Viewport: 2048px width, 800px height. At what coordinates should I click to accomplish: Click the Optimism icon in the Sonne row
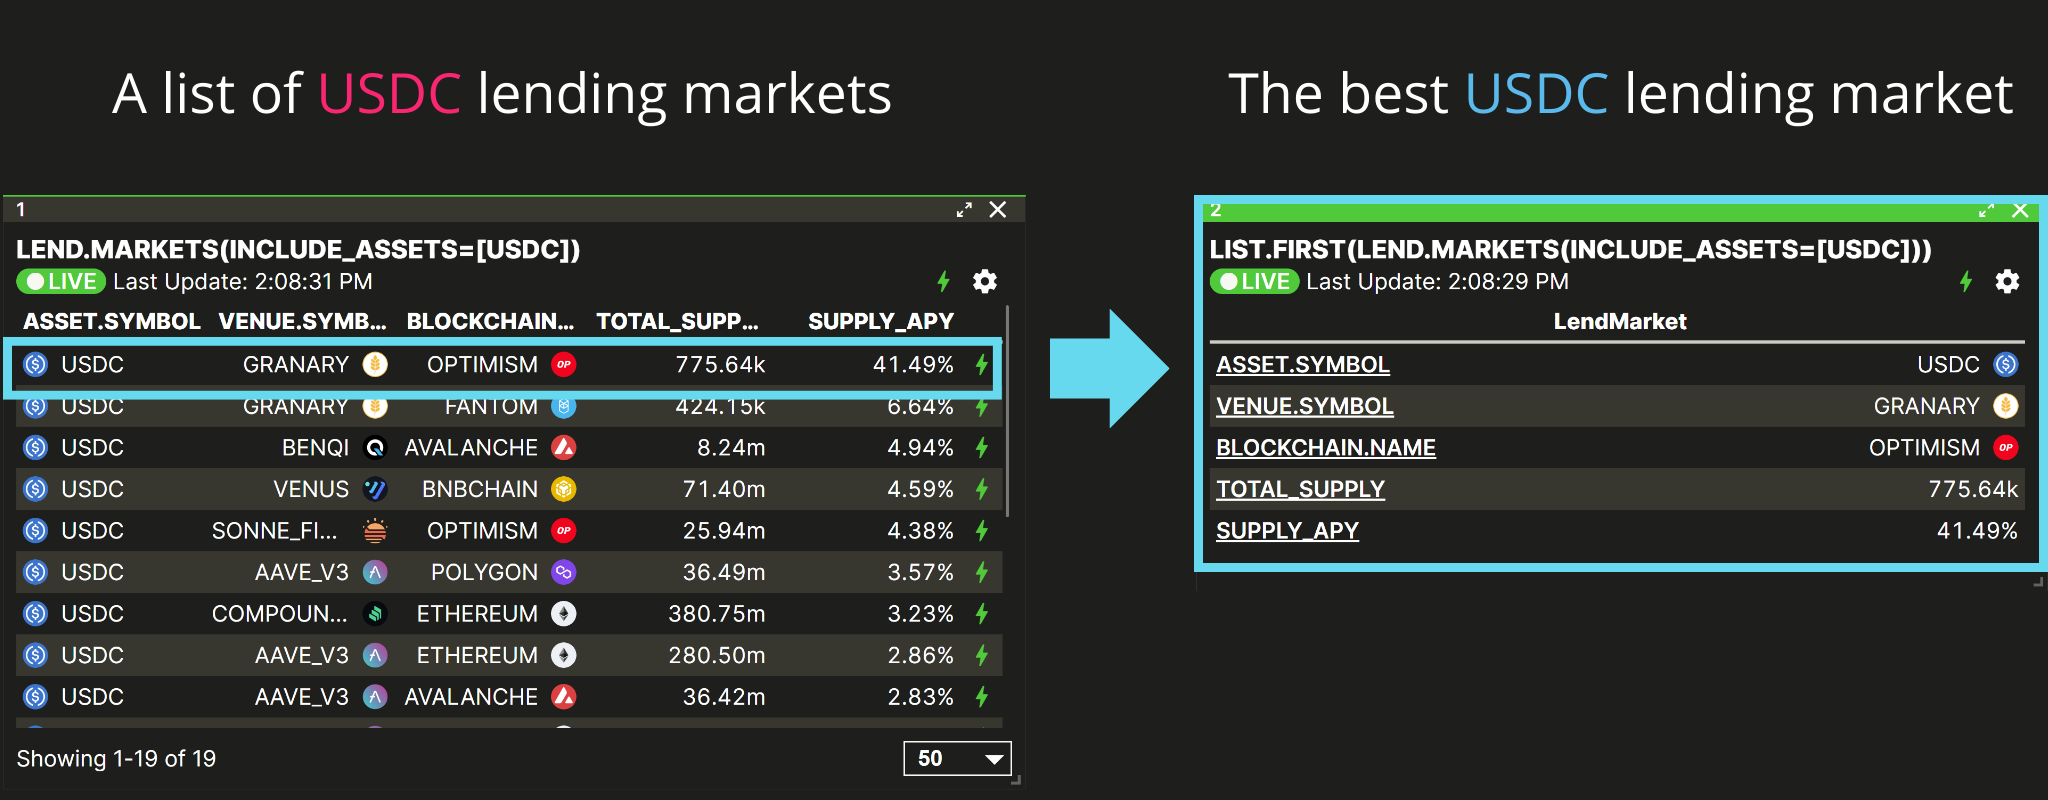[564, 531]
